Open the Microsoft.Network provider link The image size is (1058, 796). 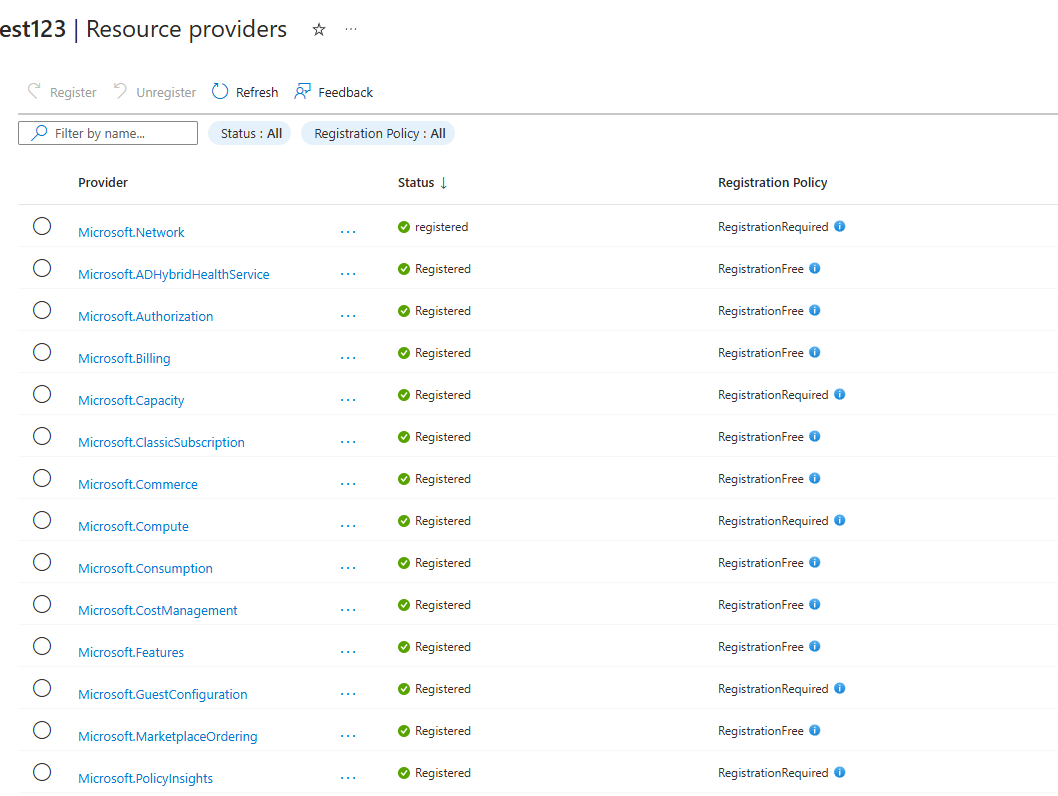131,232
